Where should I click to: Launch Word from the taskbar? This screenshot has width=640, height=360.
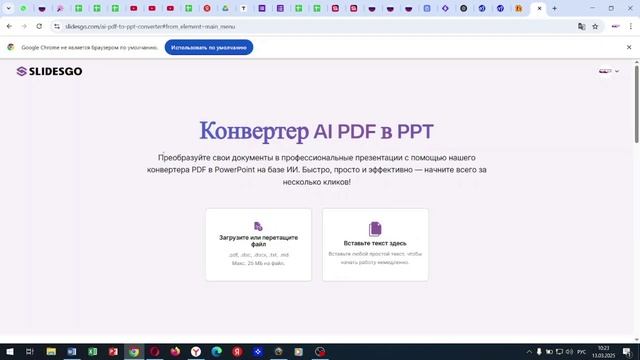pyautogui.click(x=72, y=351)
